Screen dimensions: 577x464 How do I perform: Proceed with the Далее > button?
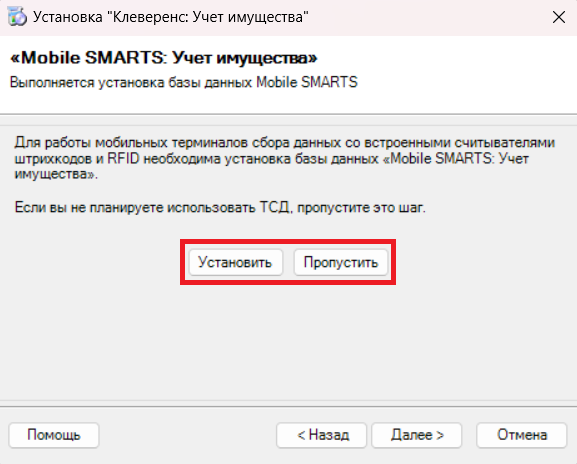417,435
